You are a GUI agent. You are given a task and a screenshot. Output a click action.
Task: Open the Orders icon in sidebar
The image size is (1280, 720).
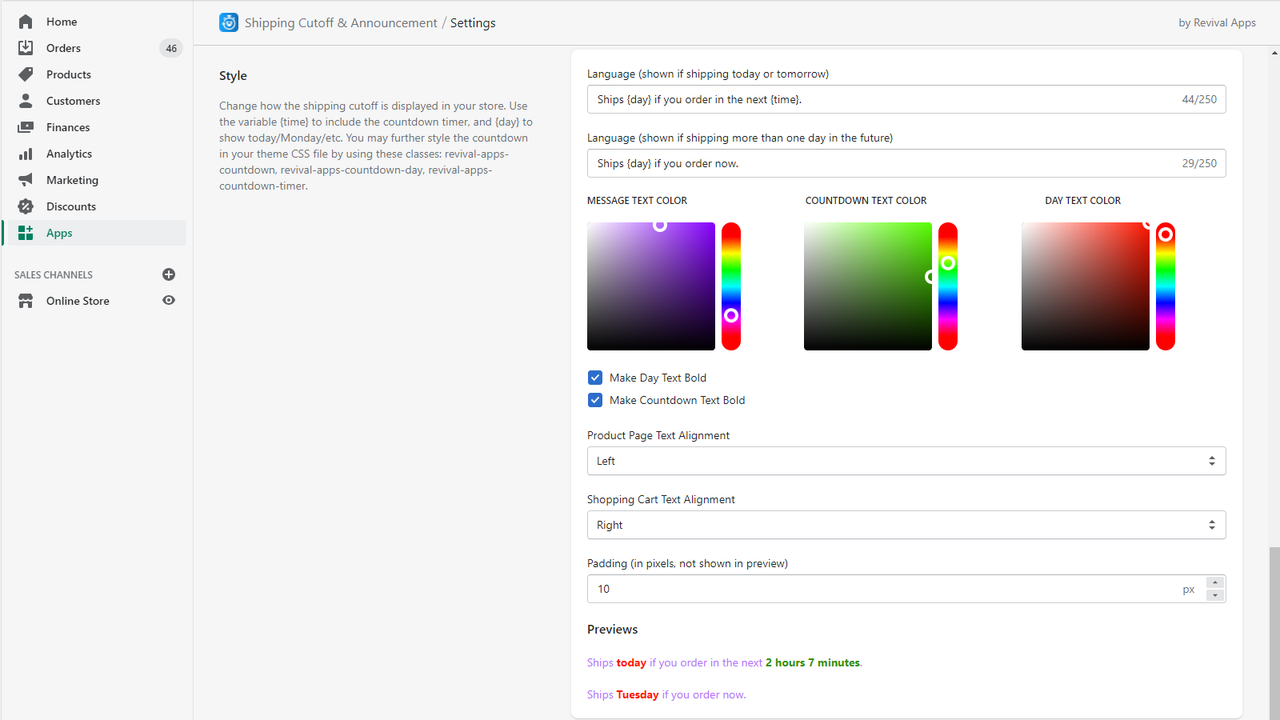tap(26, 48)
